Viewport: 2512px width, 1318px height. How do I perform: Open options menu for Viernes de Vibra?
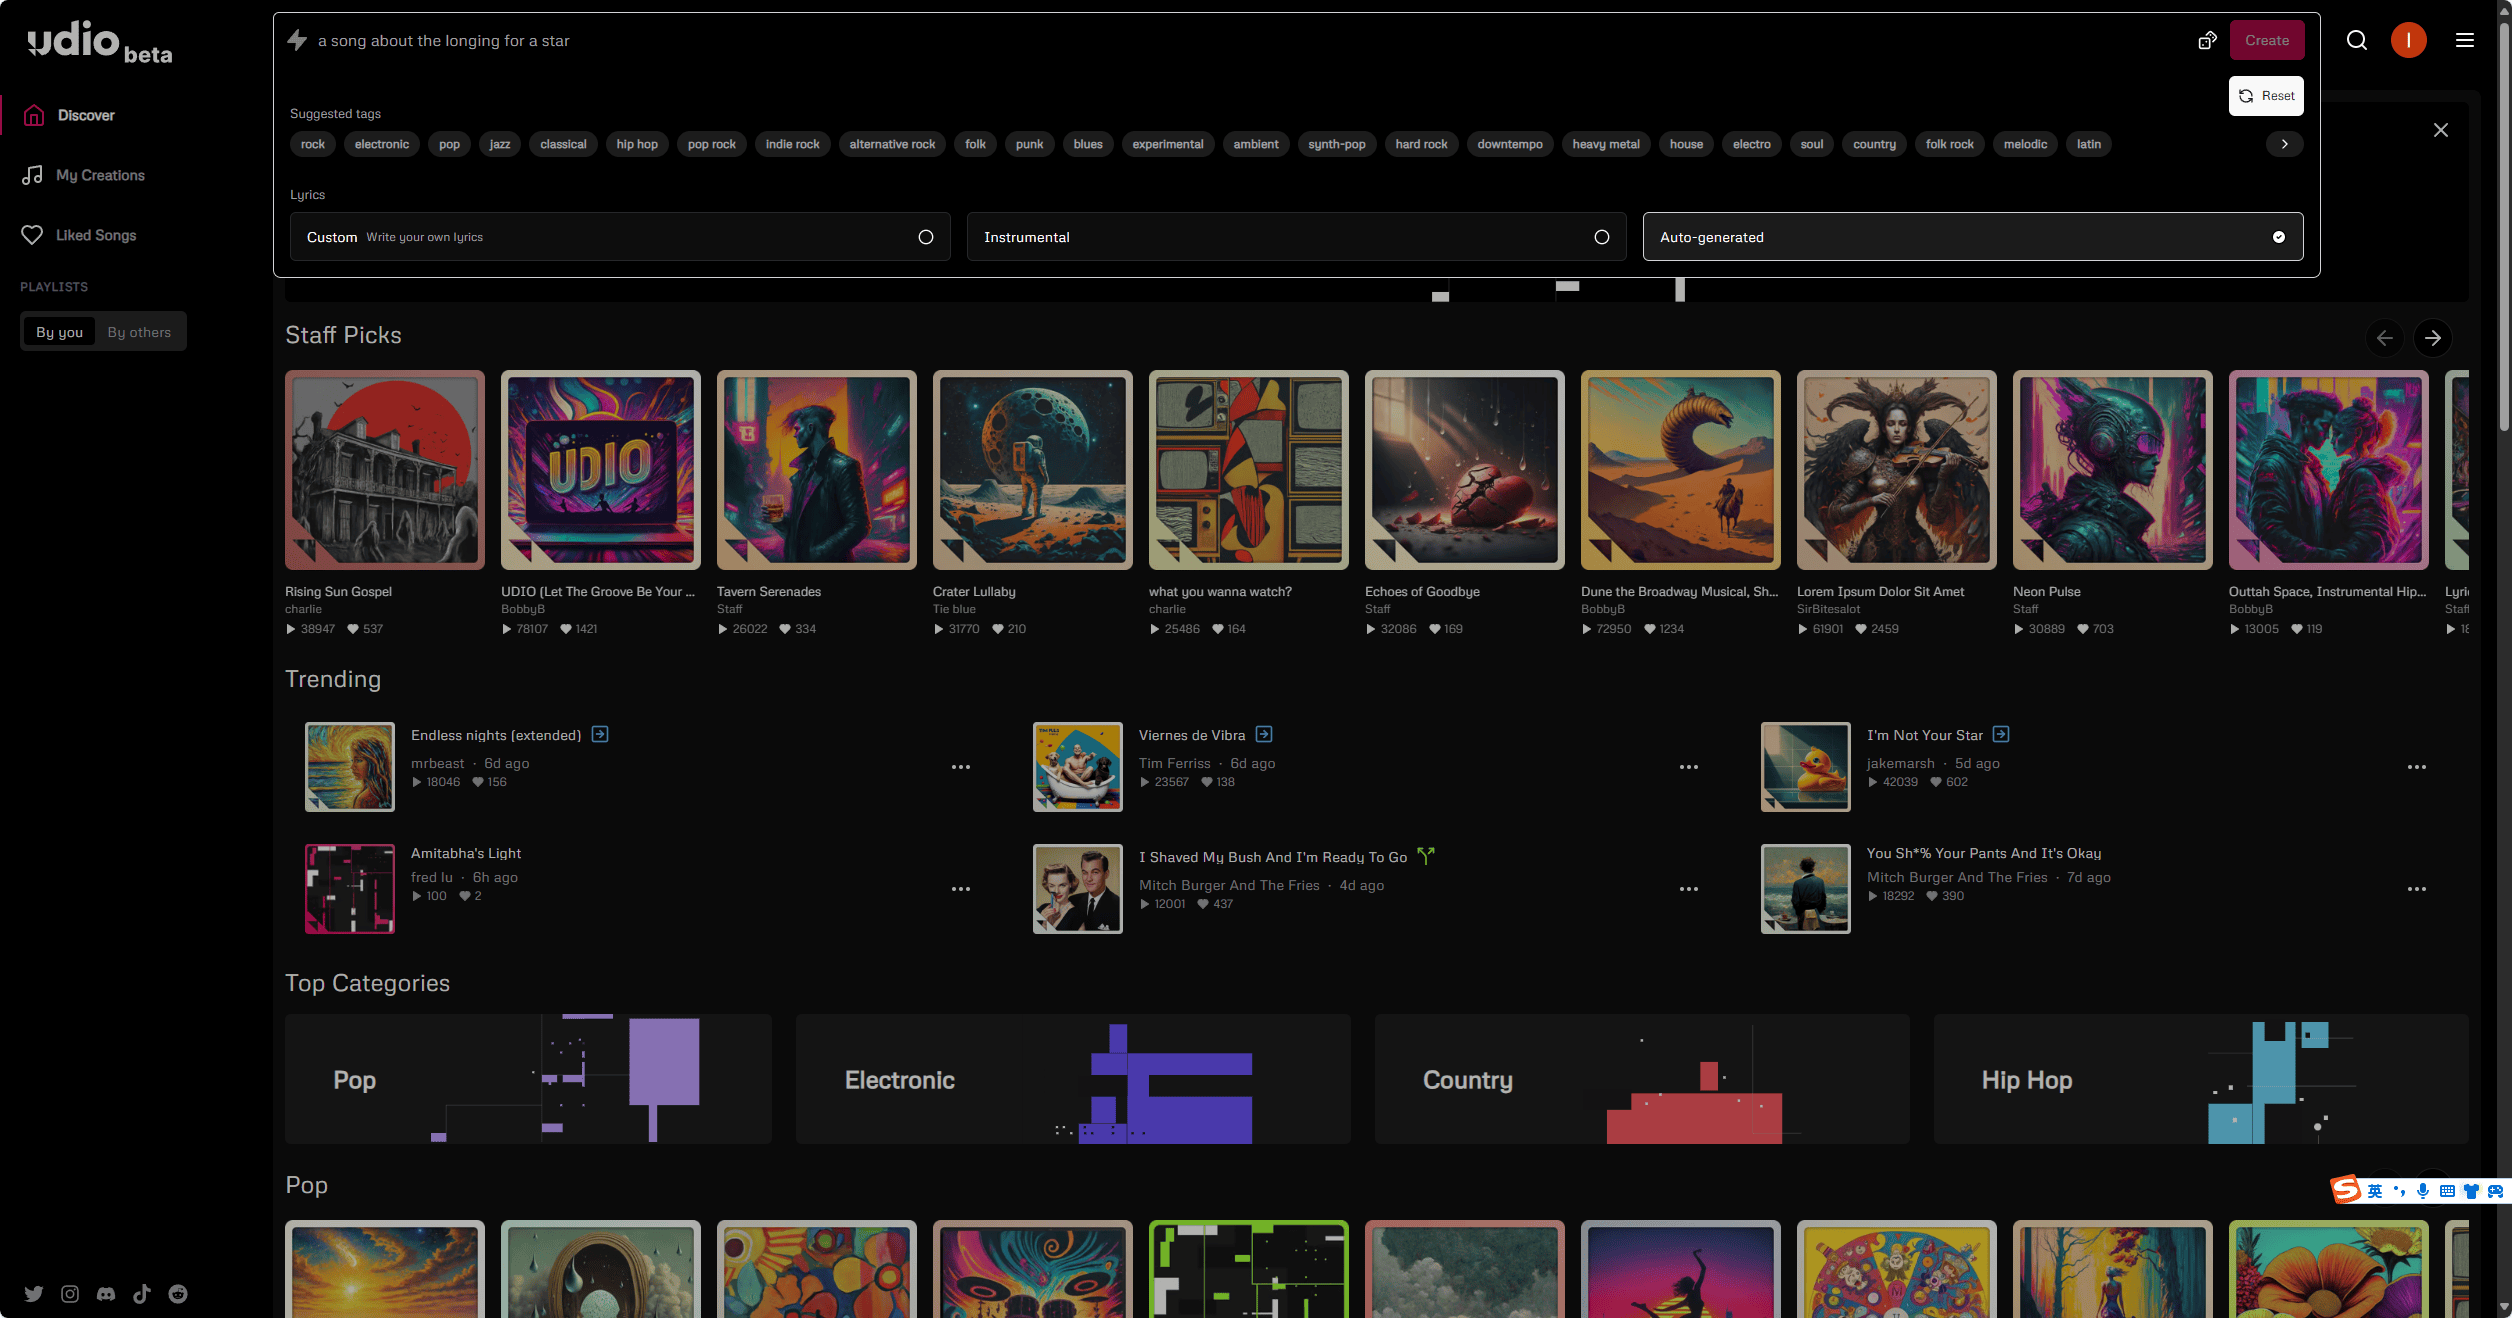click(x=1689, y=767)
